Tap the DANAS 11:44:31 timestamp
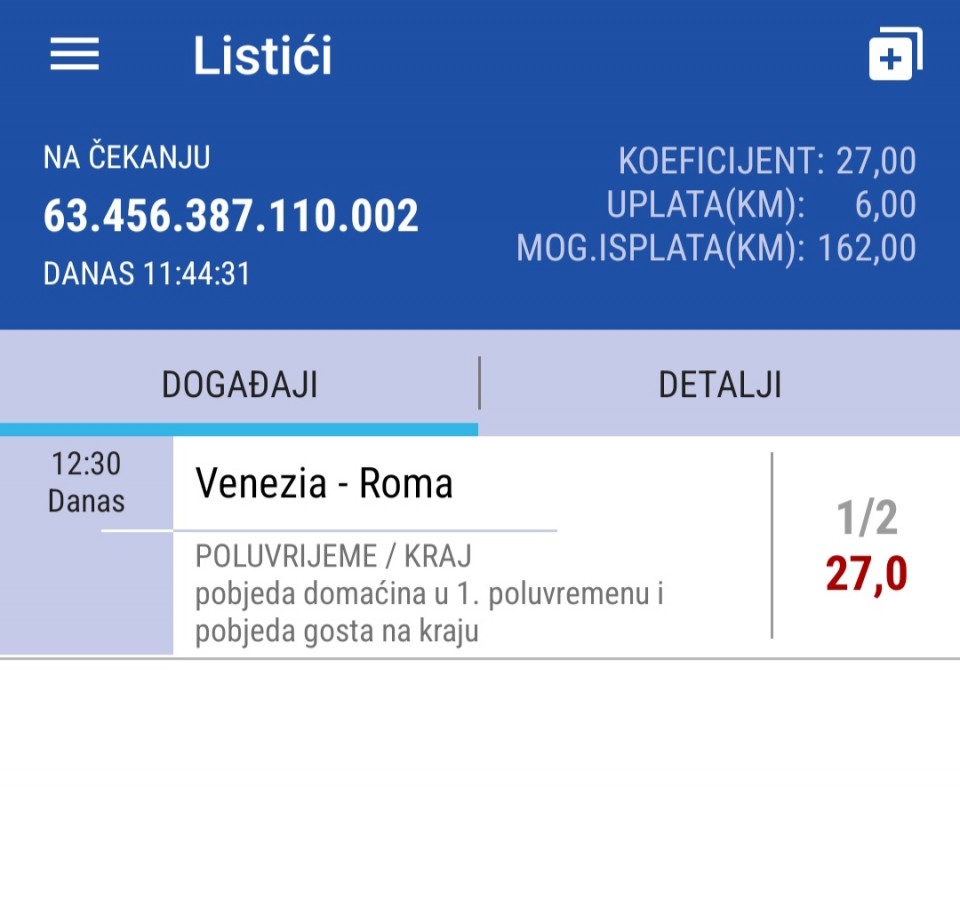960x897 pixels. click(x=146, y=274)
